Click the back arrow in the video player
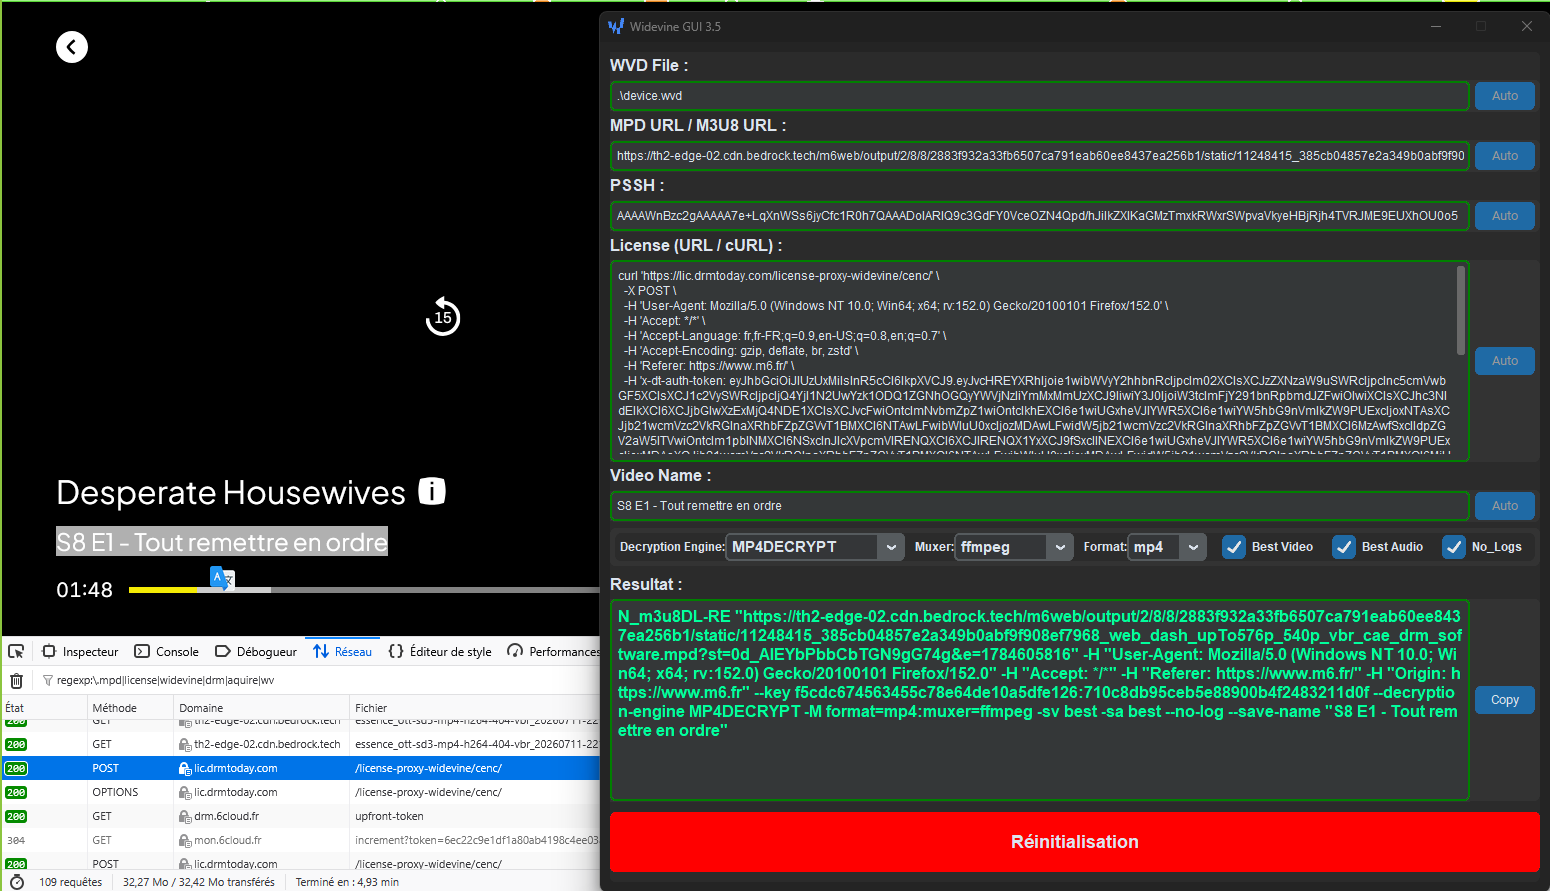 click(72, 47)
